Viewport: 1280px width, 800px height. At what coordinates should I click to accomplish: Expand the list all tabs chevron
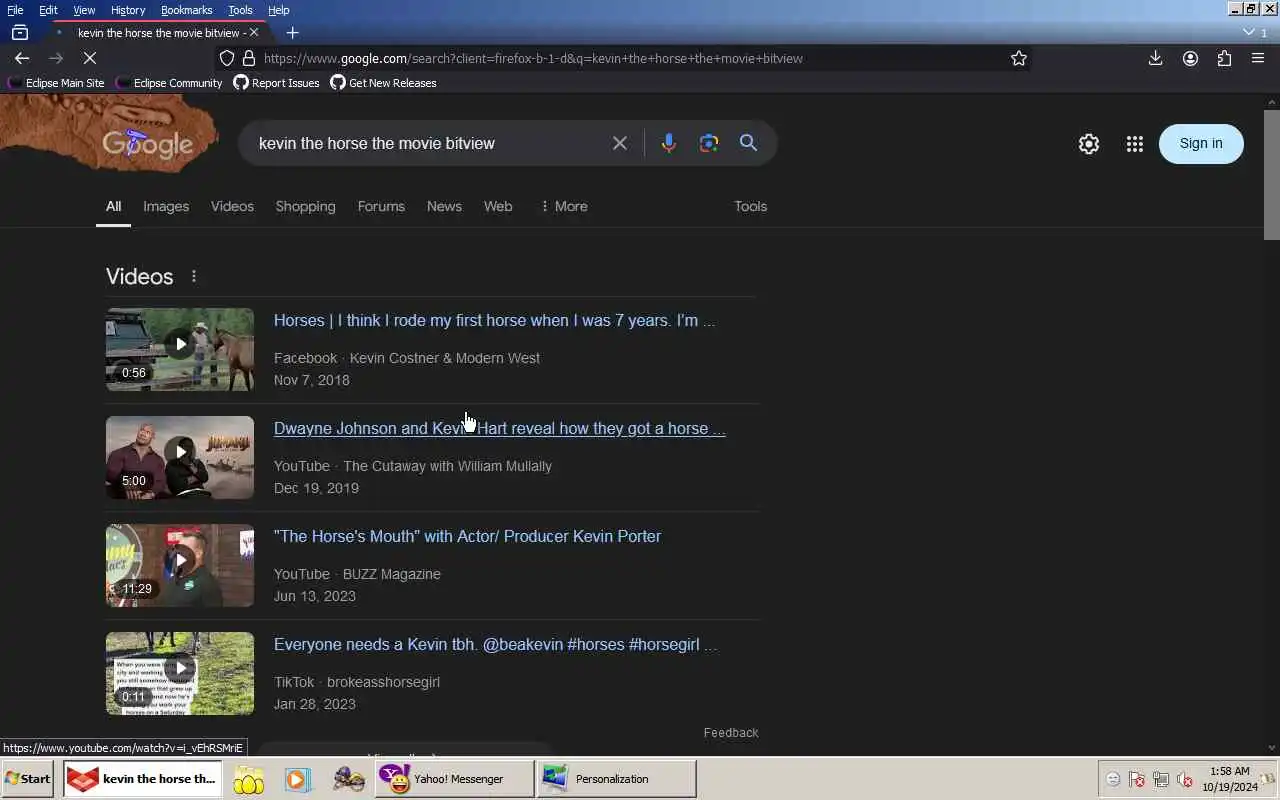click(1248, 32)
